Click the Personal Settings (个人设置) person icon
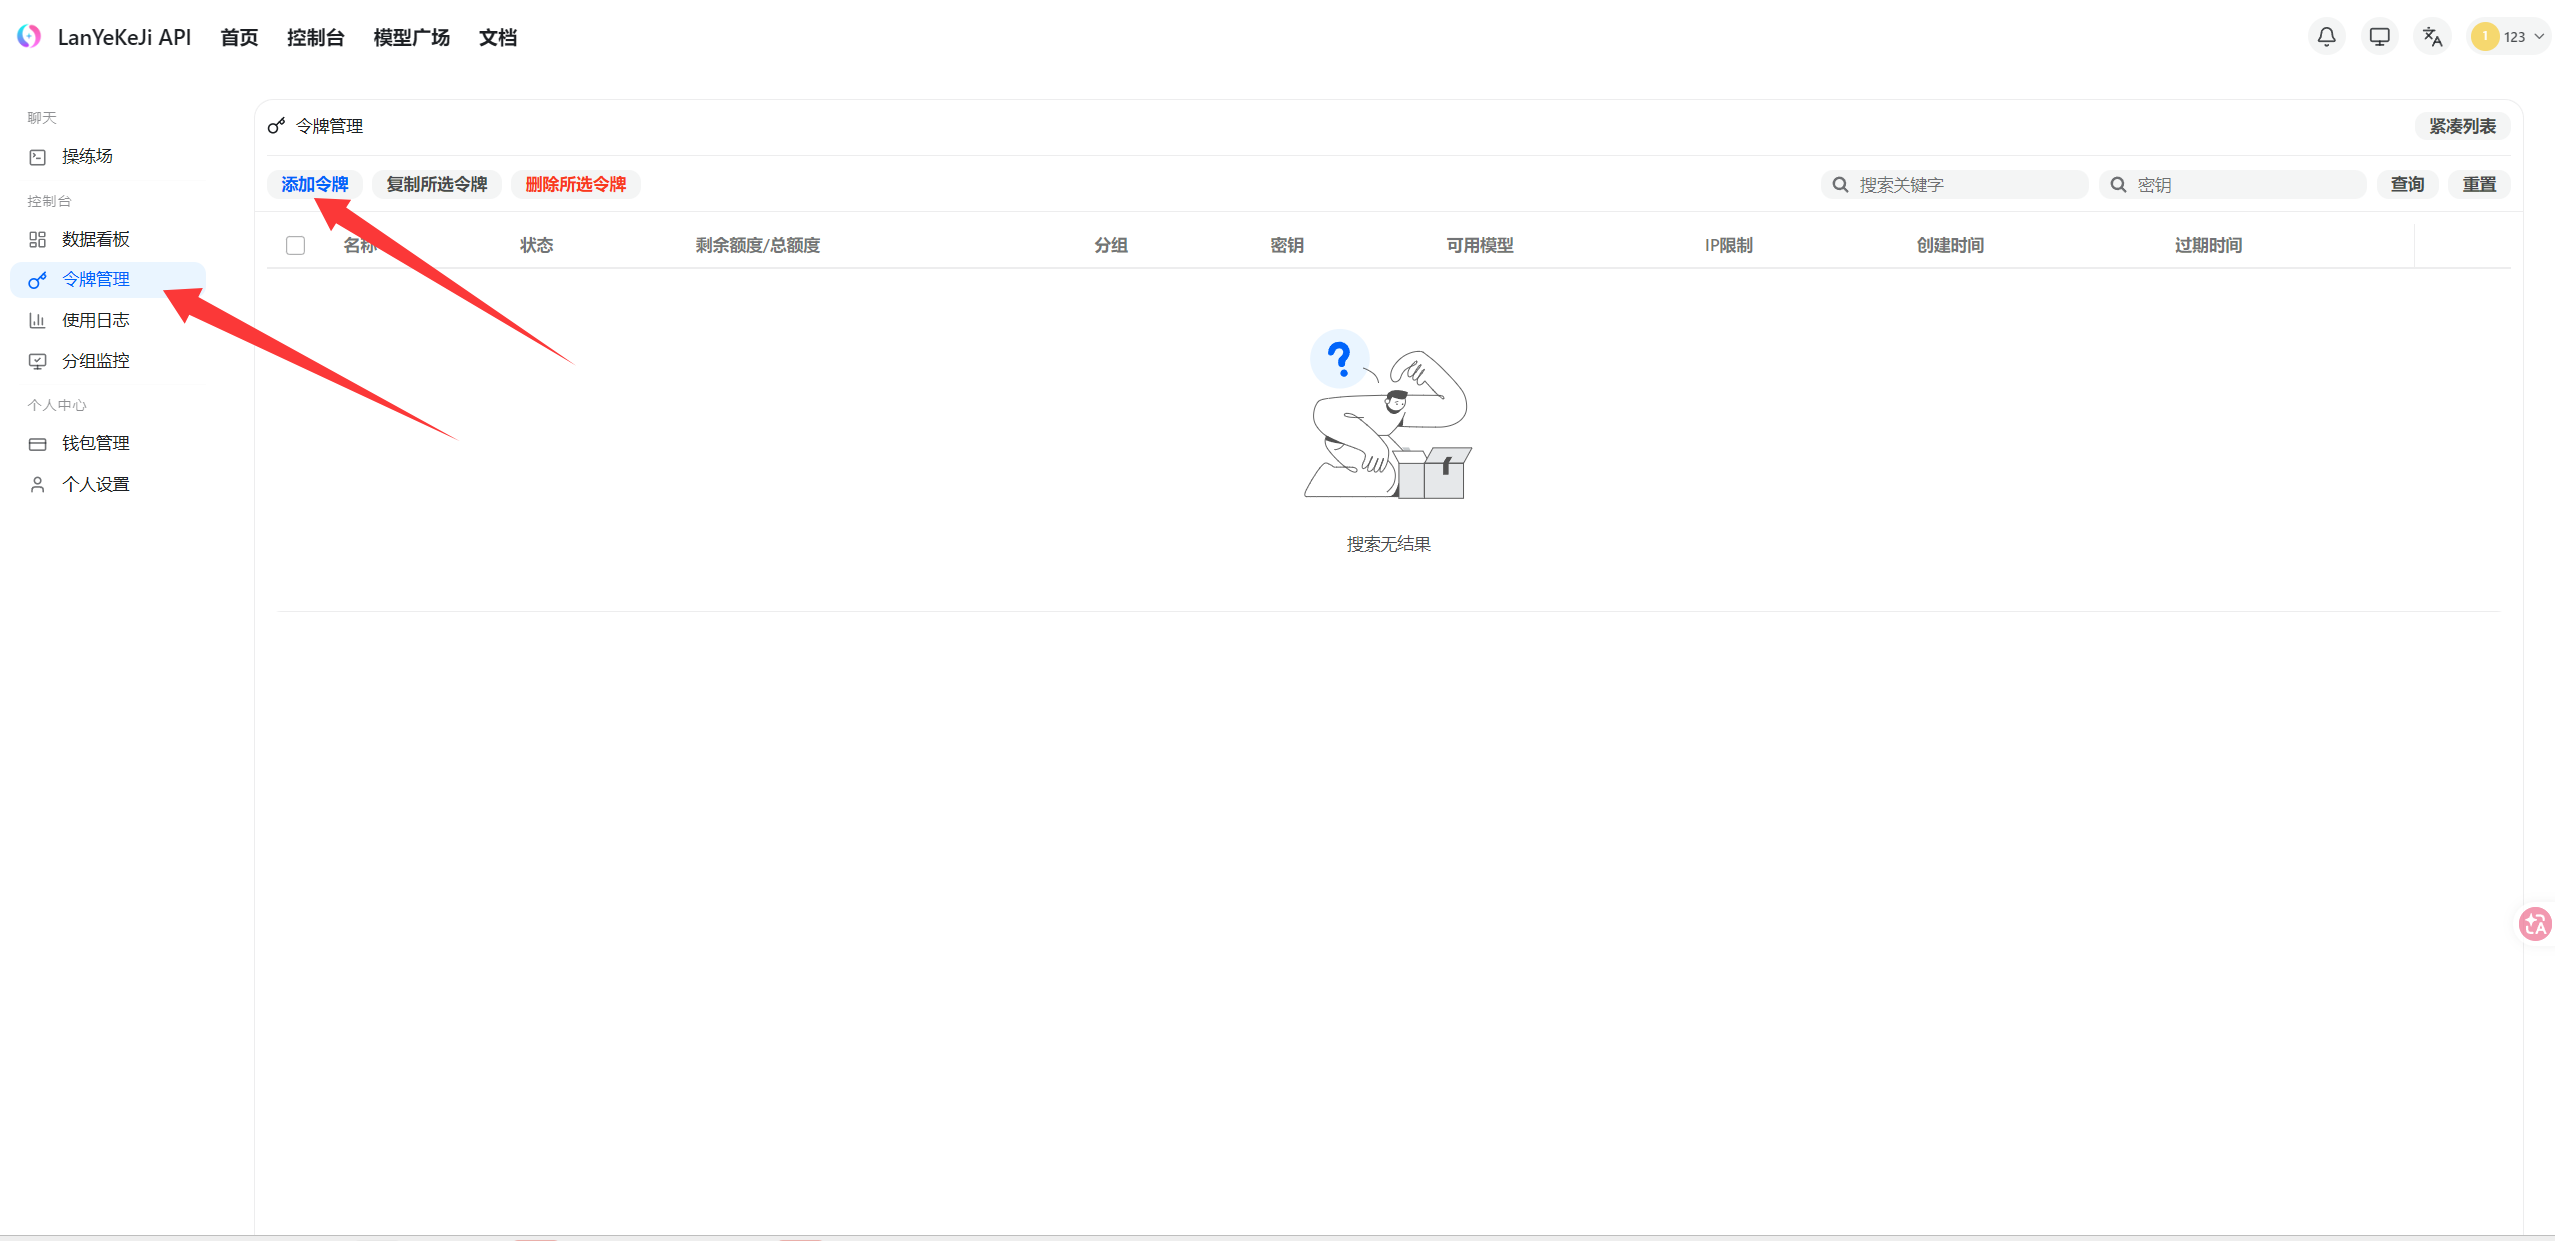 (x=38, y=485)
